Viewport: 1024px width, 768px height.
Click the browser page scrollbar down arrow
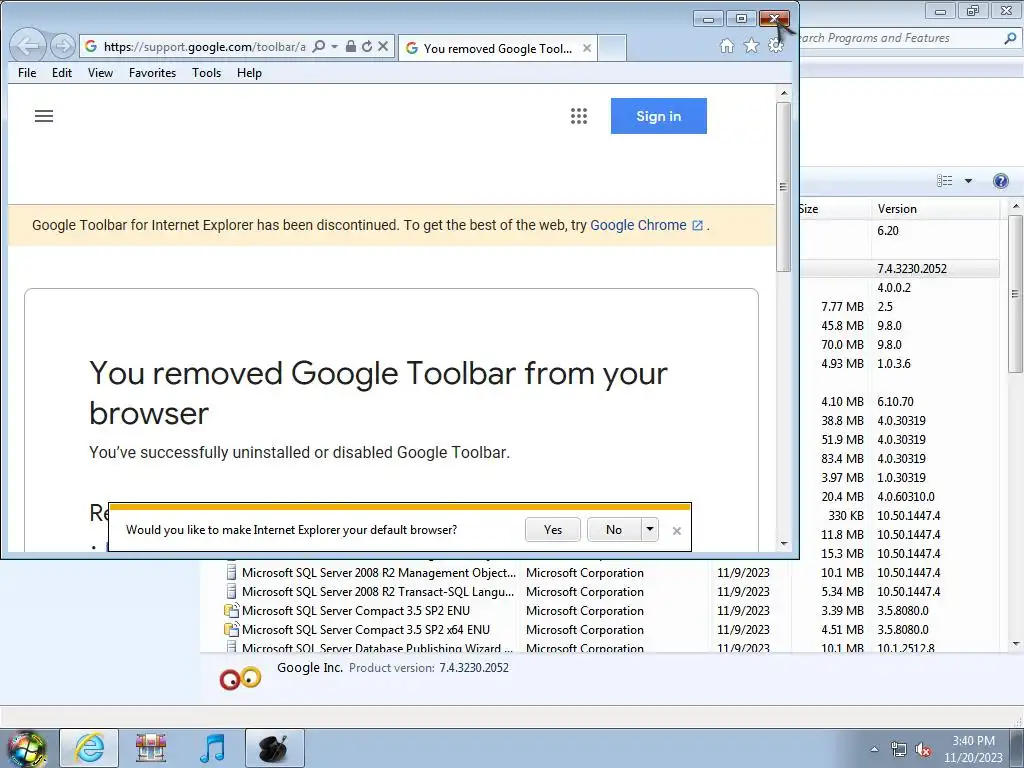[784, 544]
